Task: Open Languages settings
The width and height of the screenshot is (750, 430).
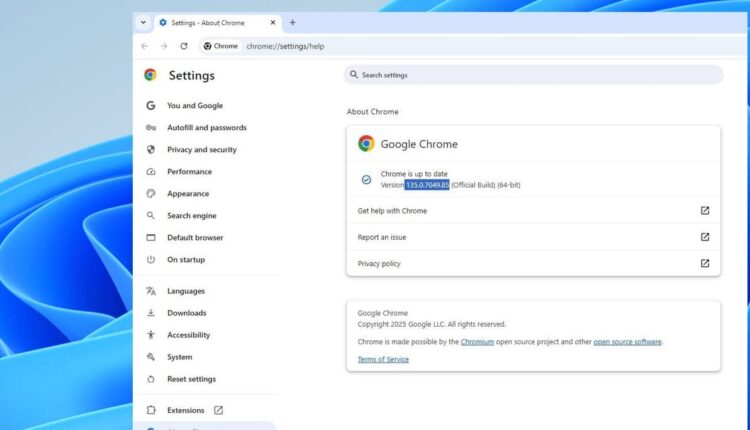Action: point(186,291)
